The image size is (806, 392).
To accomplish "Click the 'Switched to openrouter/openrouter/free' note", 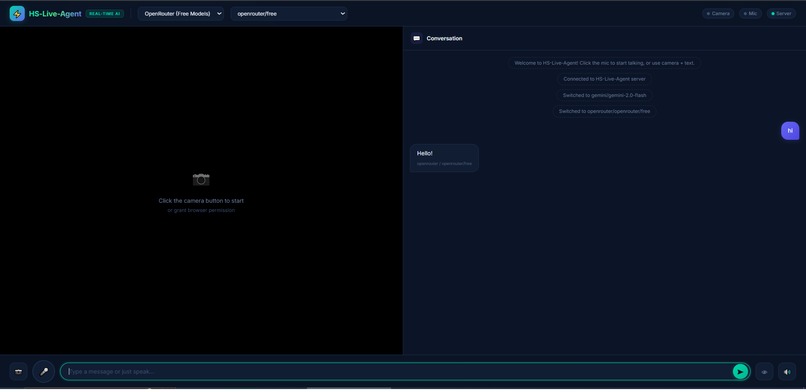I will click(604, 111).
